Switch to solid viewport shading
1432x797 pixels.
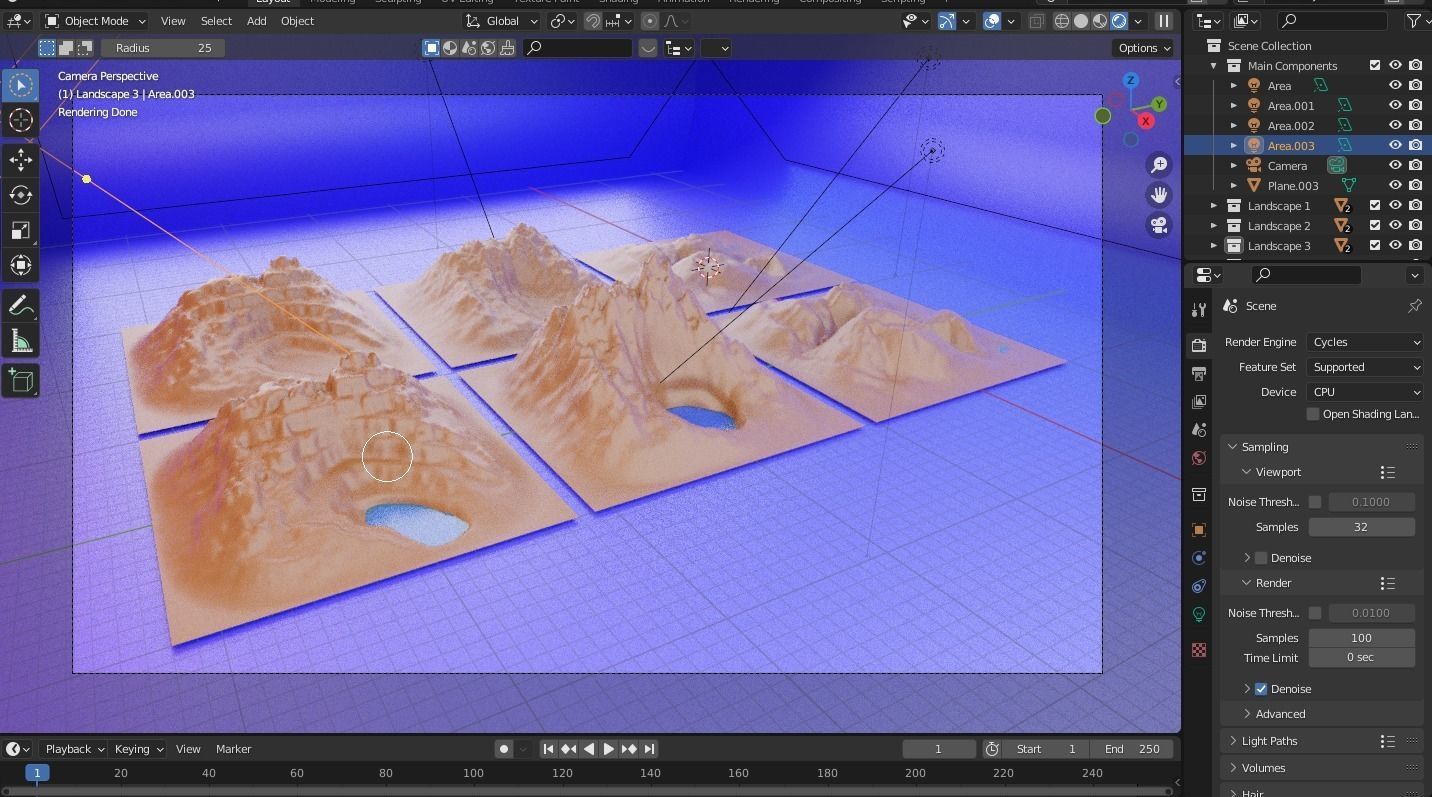(1081, 21)
